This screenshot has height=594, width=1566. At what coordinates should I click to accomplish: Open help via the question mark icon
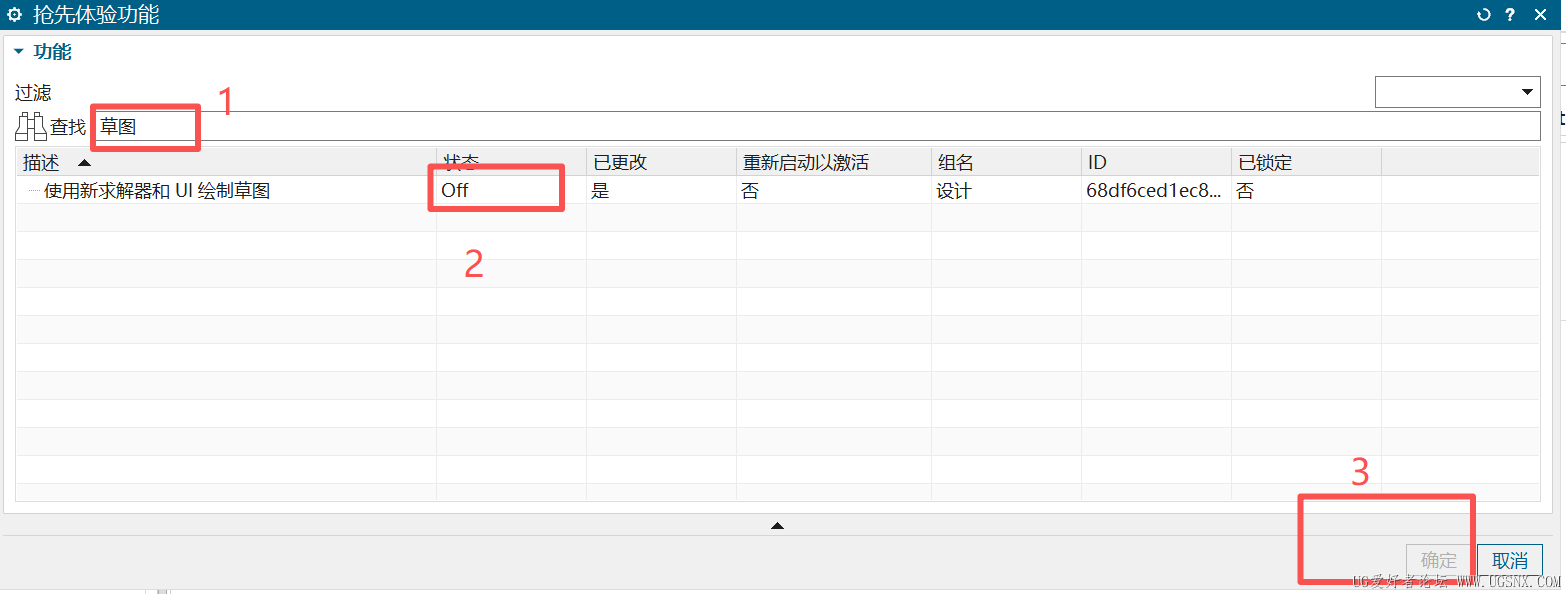[1510, 15]
